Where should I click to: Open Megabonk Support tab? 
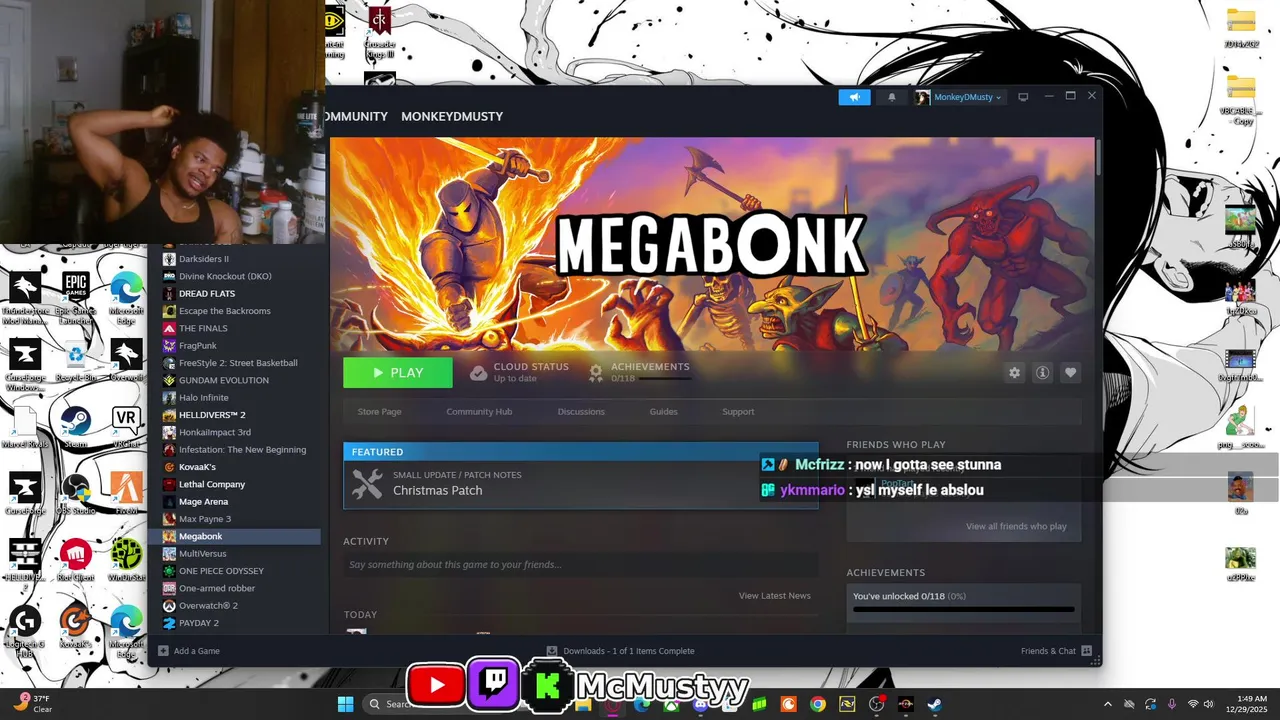point(738,411)
